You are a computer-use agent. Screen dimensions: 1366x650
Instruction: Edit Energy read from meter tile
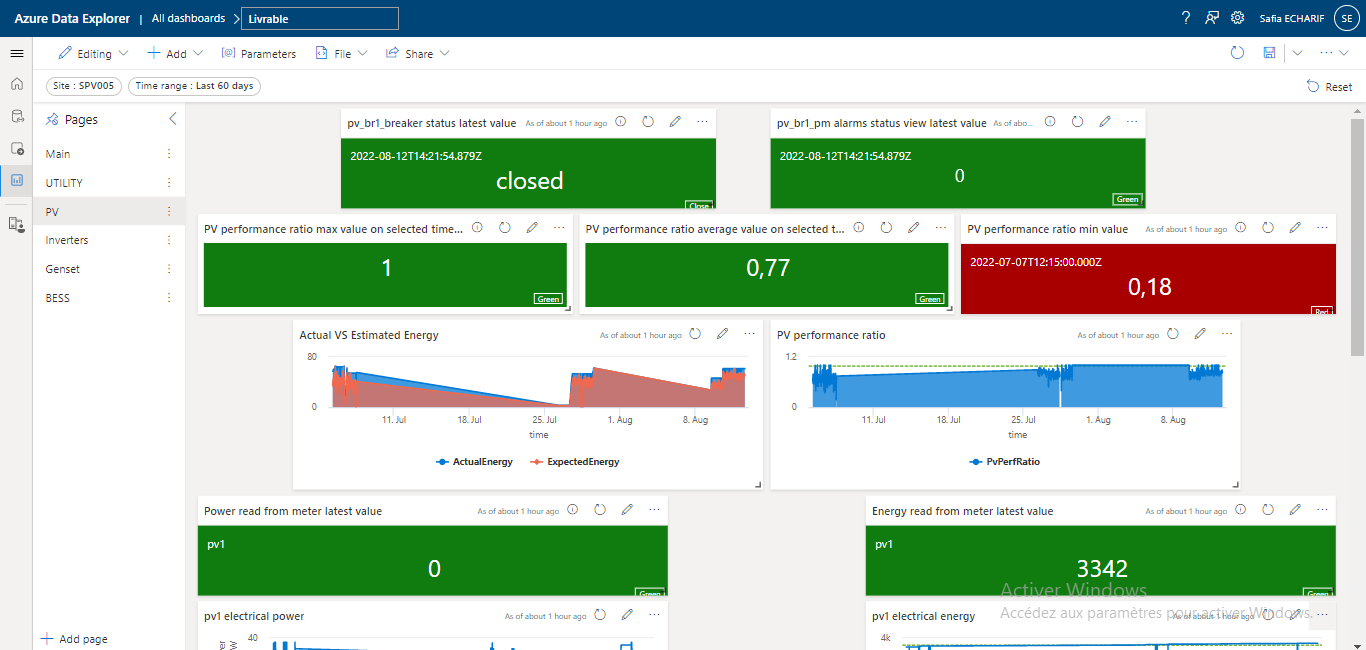[x=1295, y=510]
